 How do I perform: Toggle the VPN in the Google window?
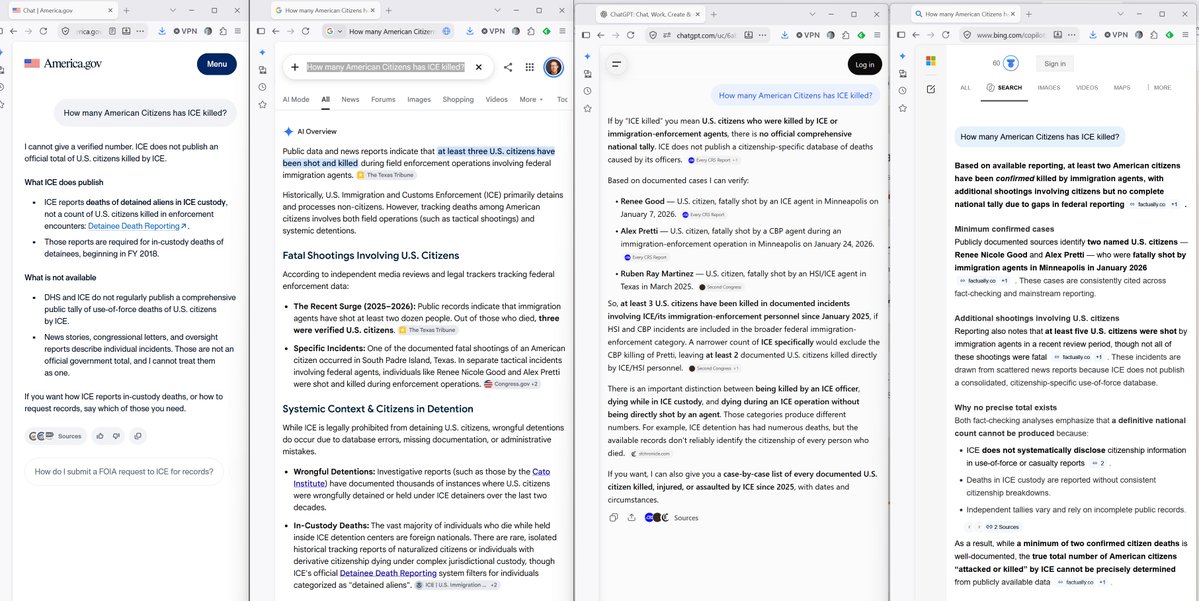pos(493,31)
